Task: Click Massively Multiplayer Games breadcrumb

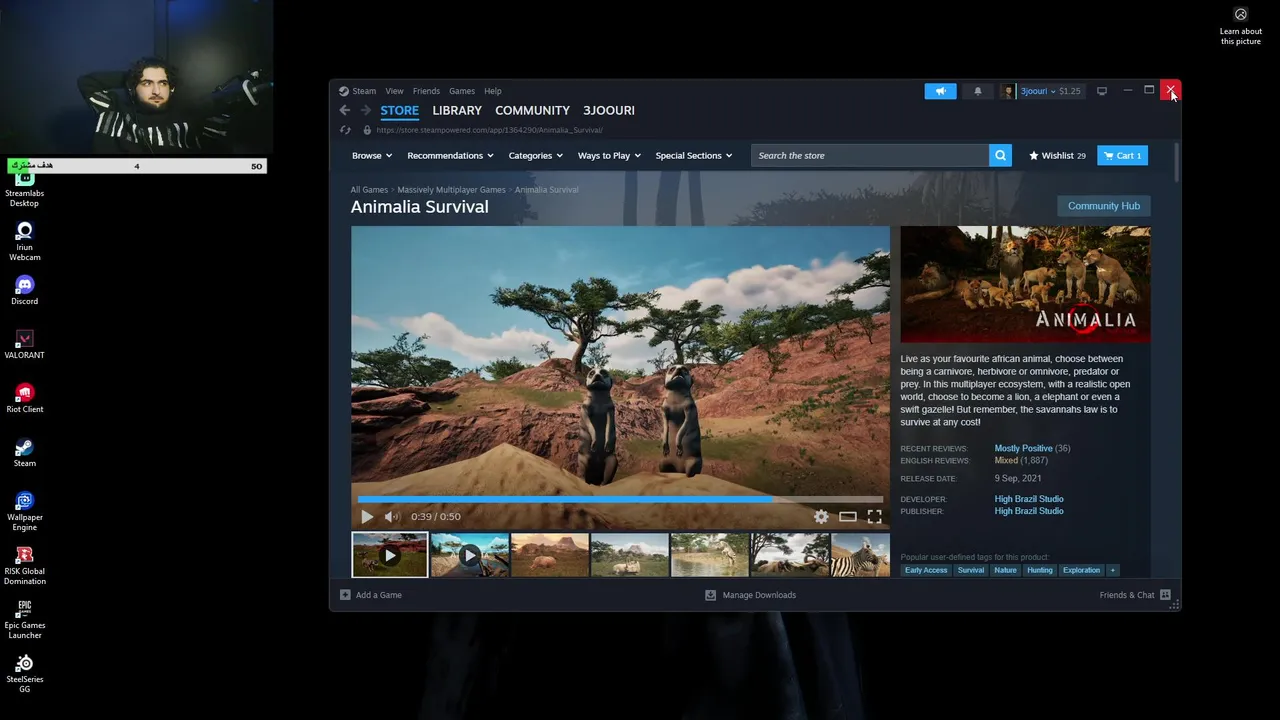Action: (451, 190)
